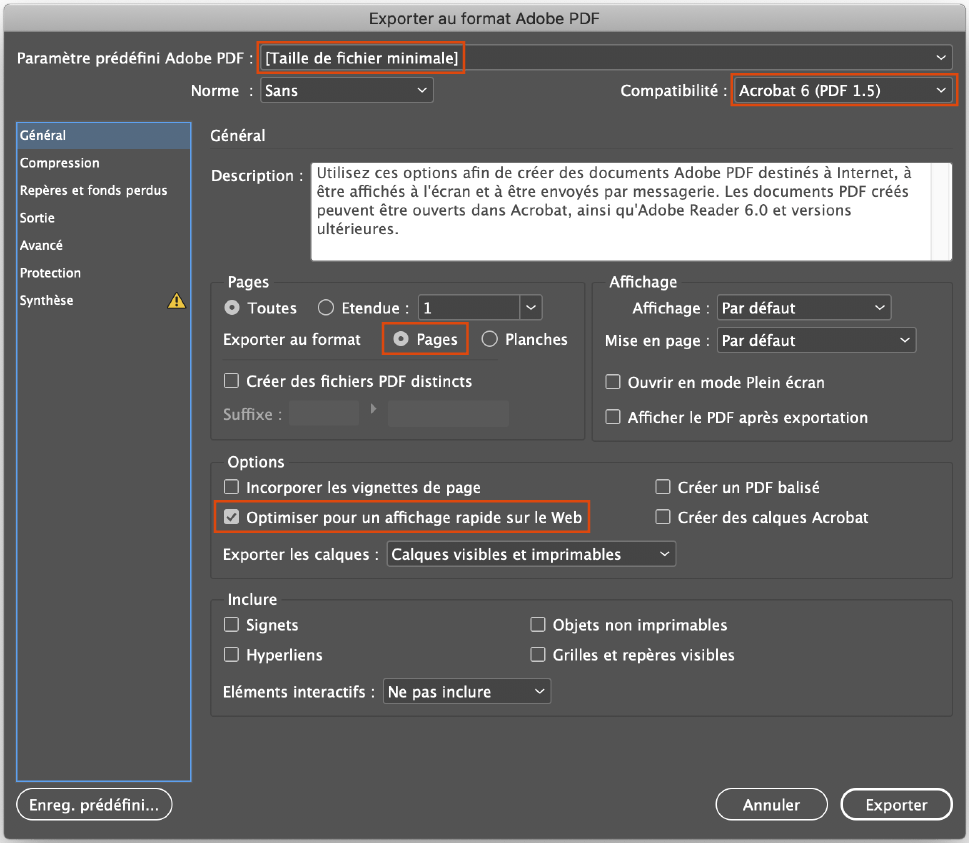The image size is (969, 843).
Task: Open the Exporter les calques dropdown
Action: pyautogui.click(x=531, y=554)
